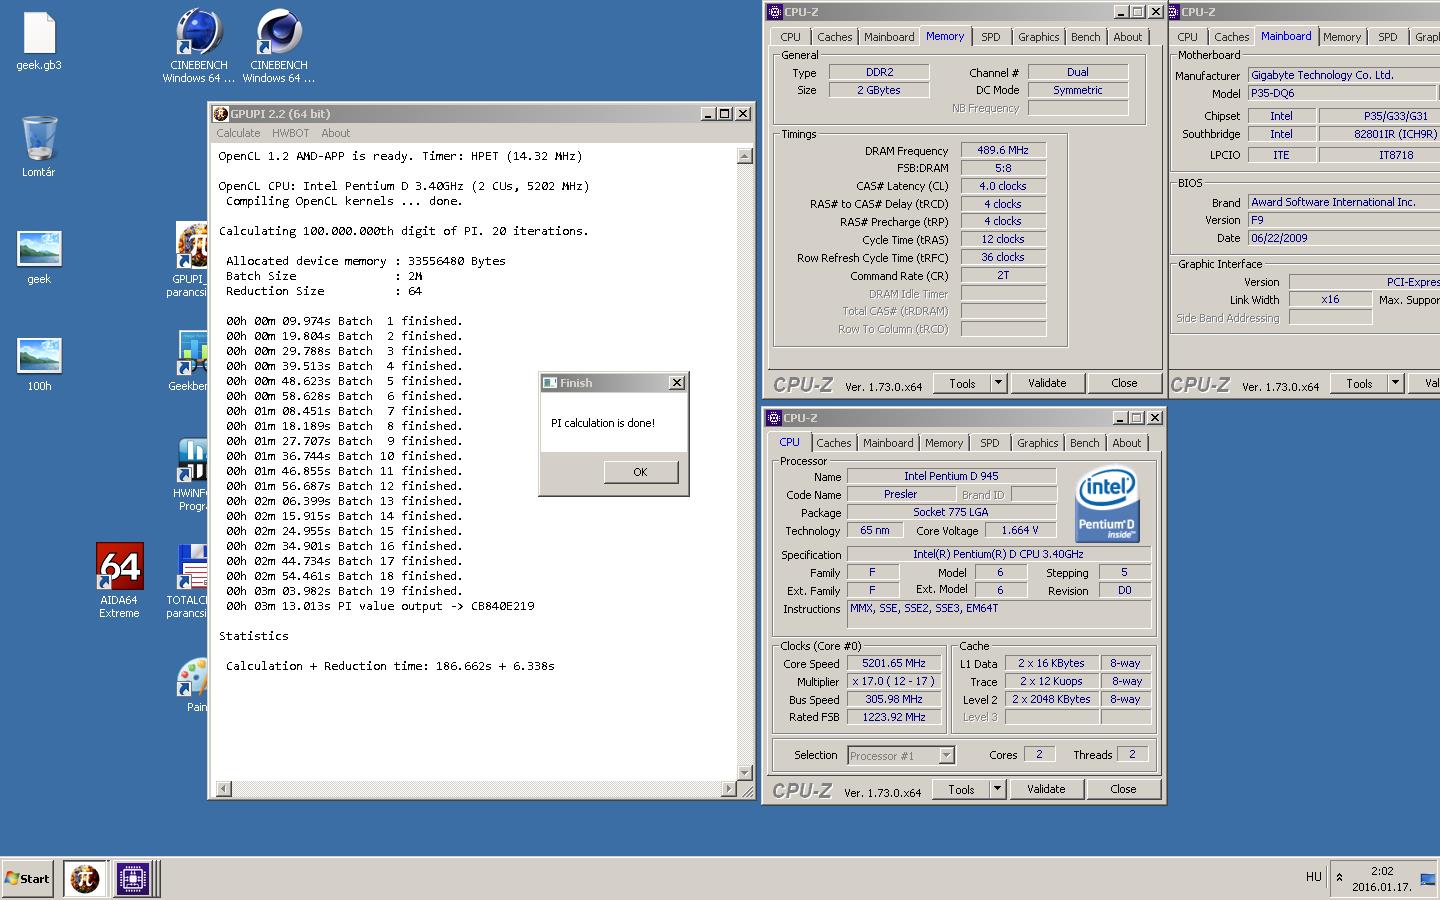Image resolution: width=1440 pixels, height=900 pixels.
Task: Open the TOTALCMD parancsikon shortcut
Action: tap(189, 582)
